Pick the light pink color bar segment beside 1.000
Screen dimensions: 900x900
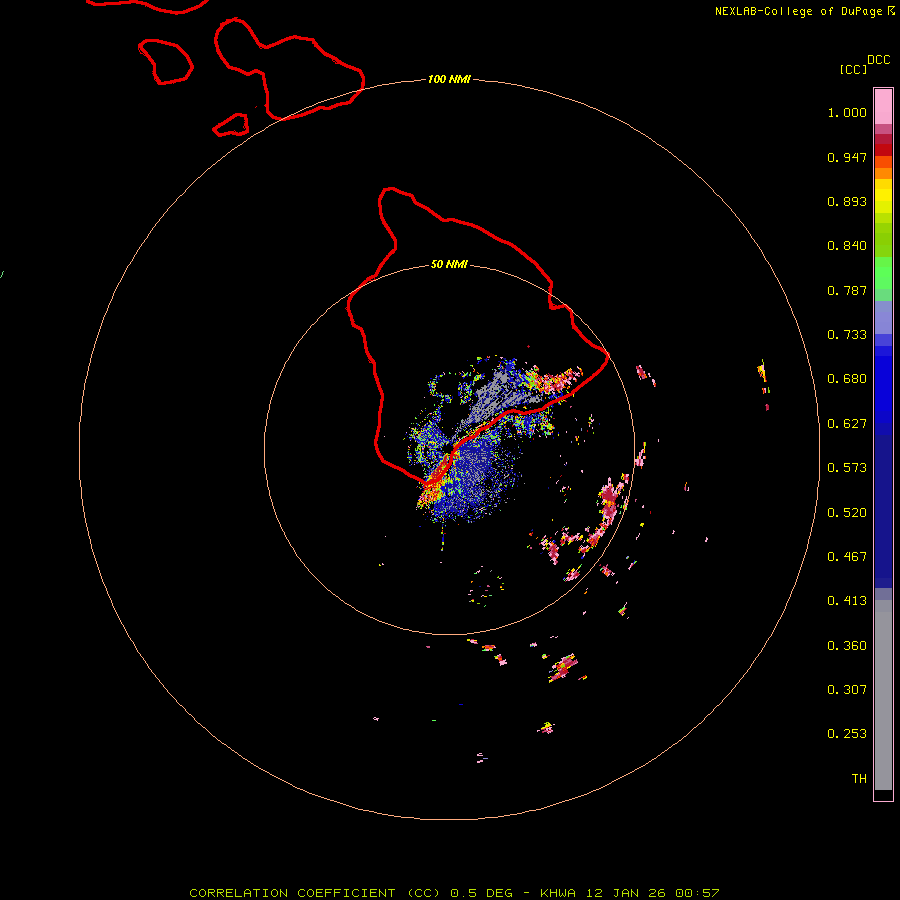click(883, 107)
